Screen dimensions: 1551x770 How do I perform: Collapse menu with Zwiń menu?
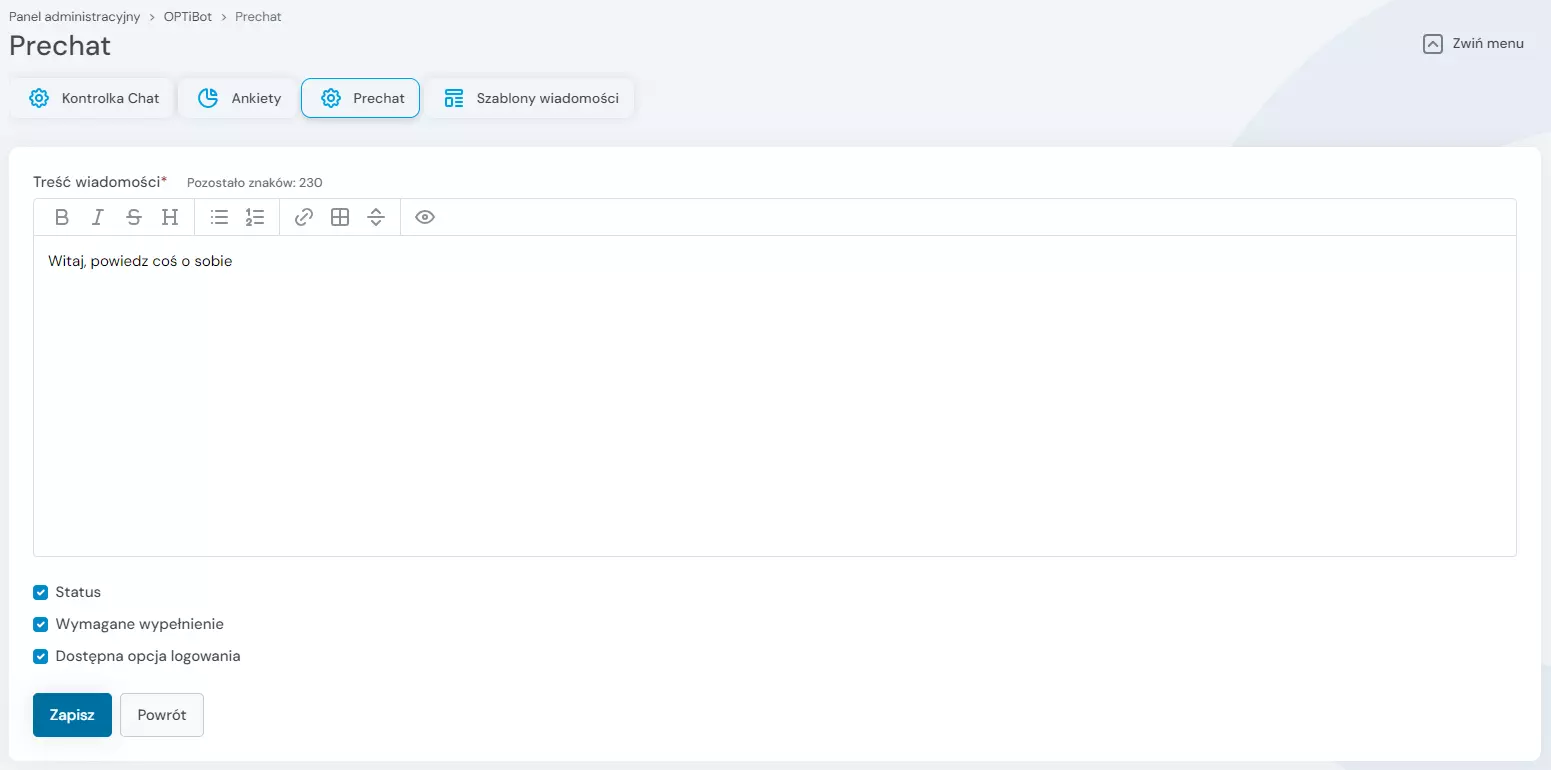pyautogui.click(x=1473, y=44)
